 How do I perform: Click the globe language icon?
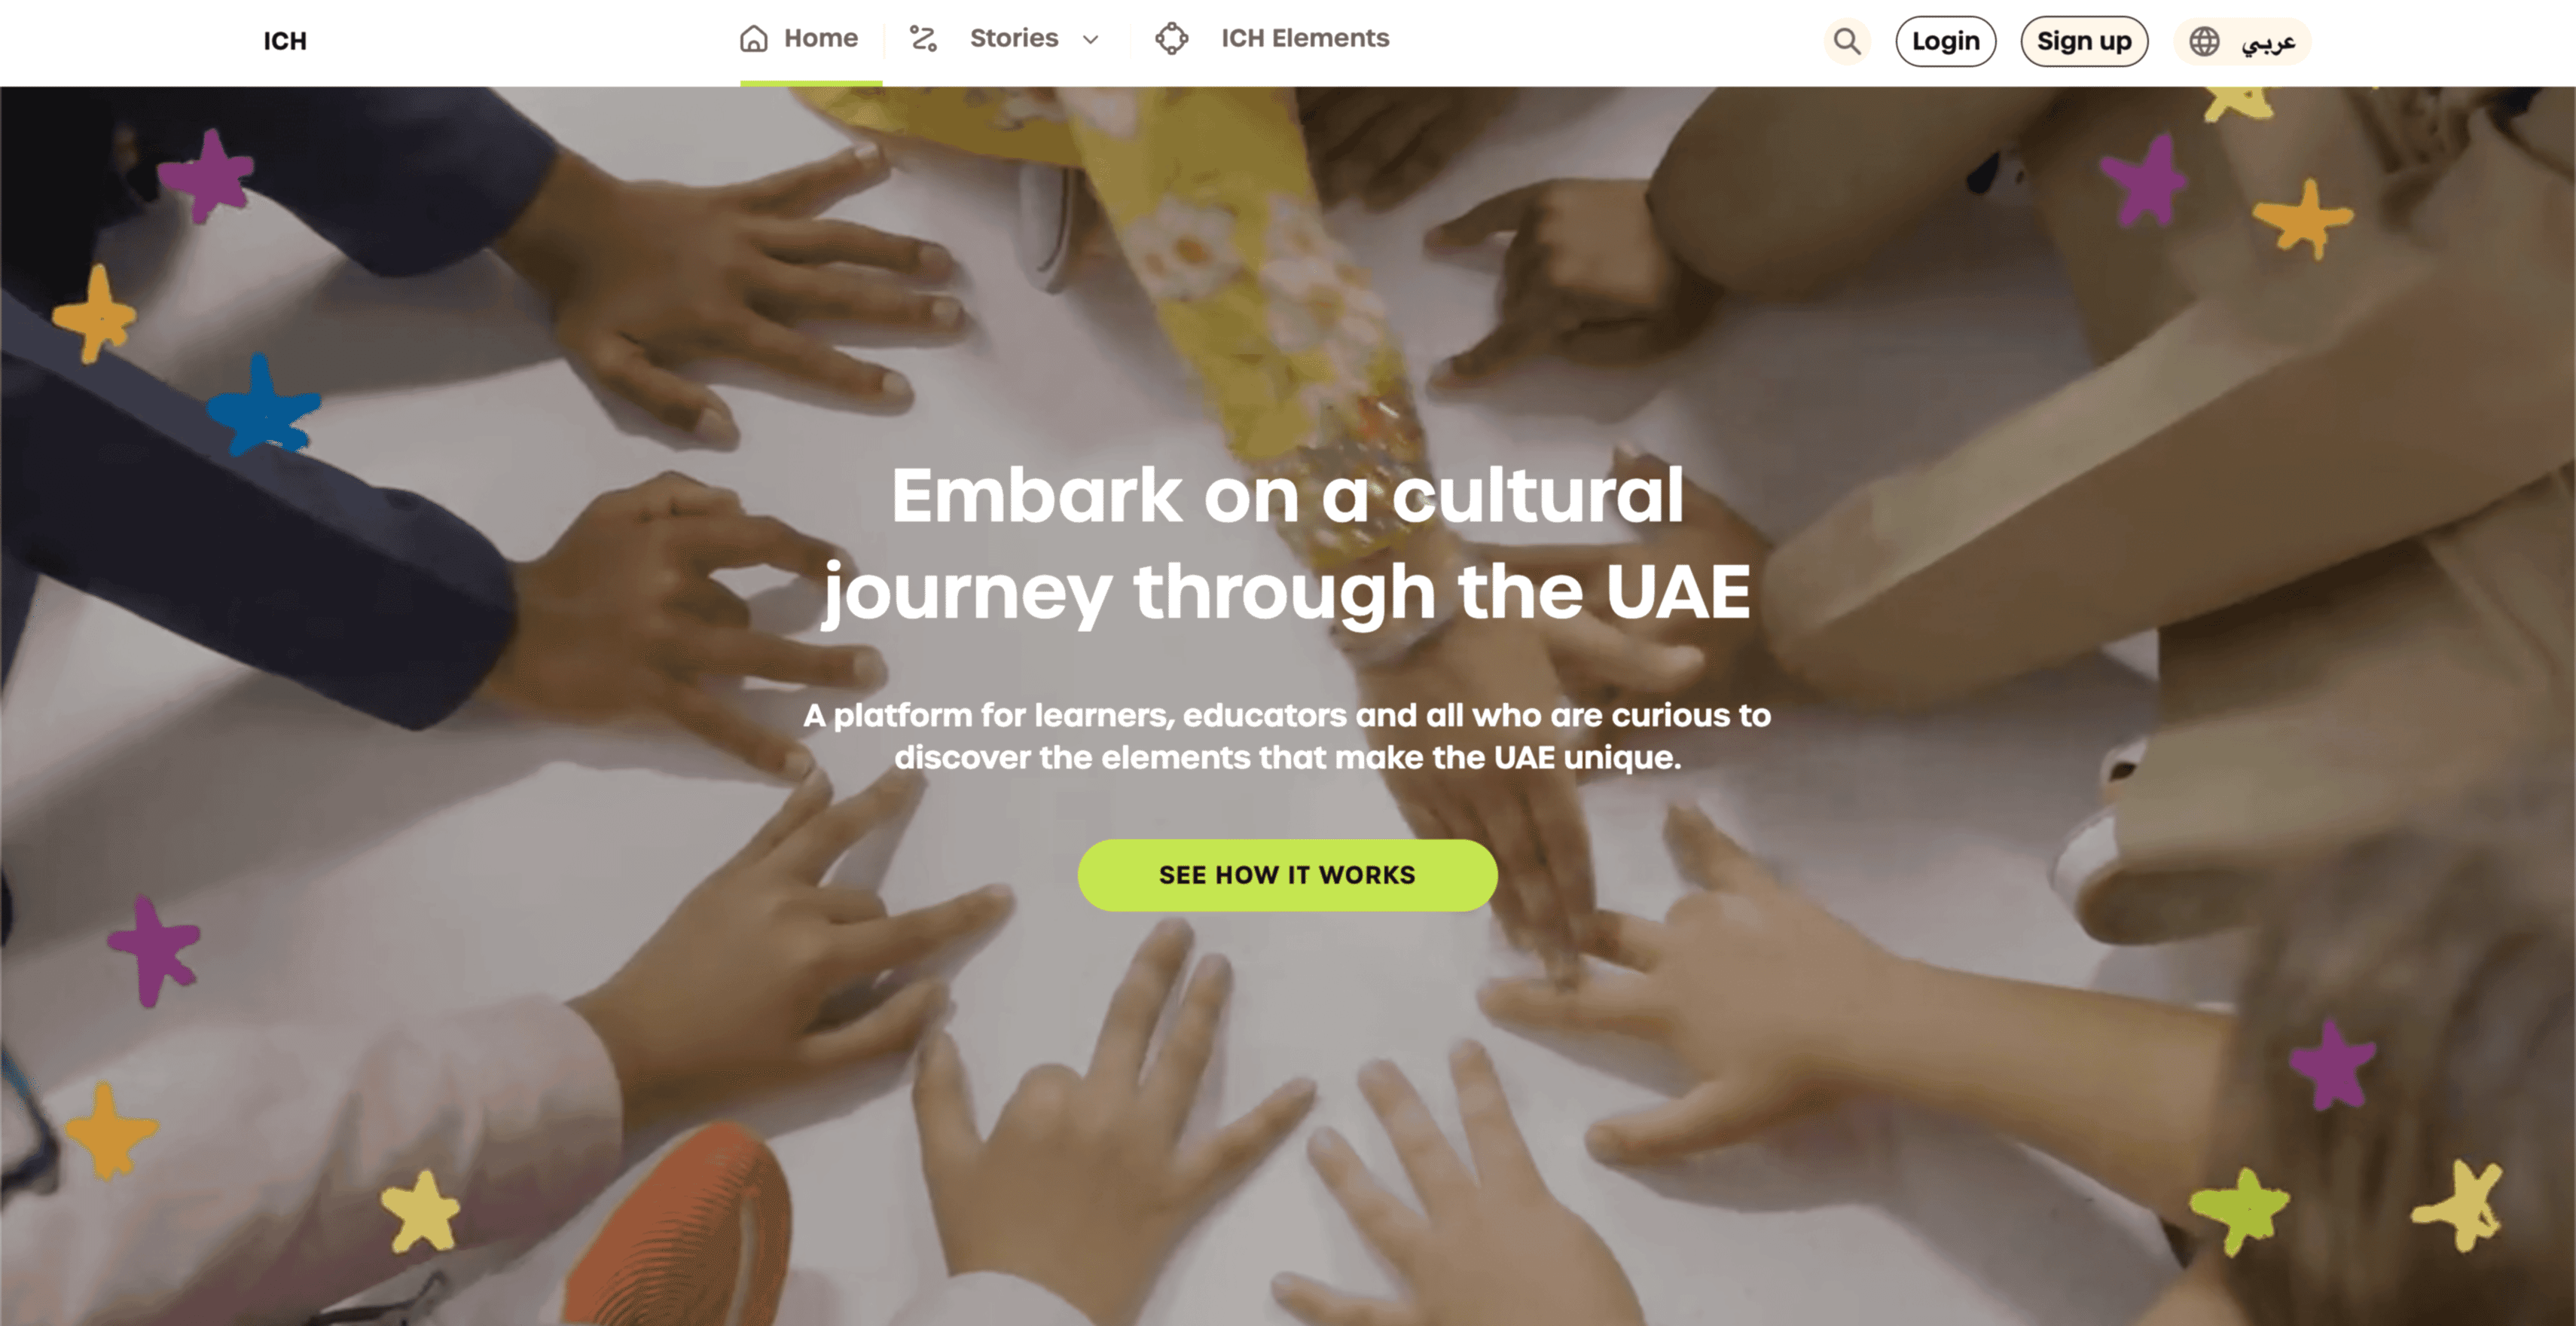click(2204, 41)
